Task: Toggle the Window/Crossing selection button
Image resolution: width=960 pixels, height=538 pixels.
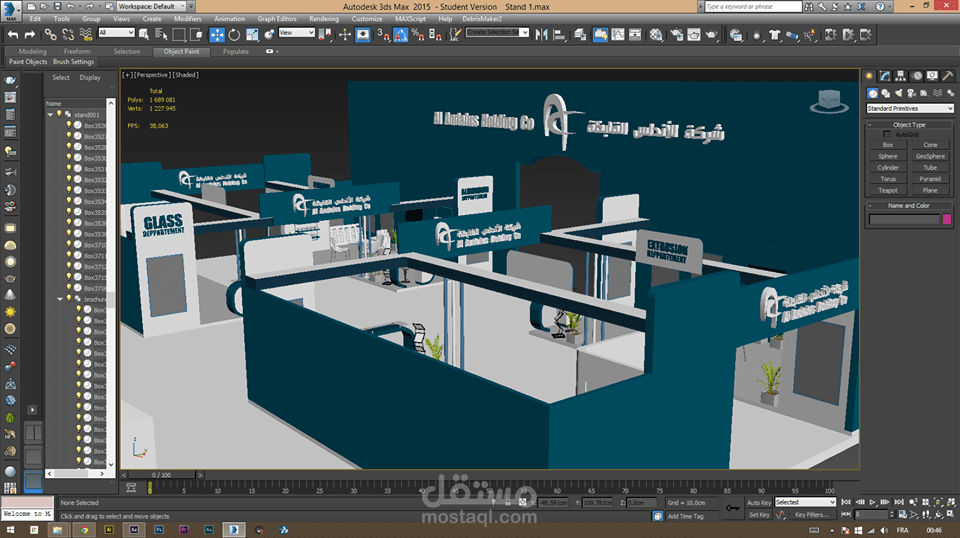Action: pos(196,35)
